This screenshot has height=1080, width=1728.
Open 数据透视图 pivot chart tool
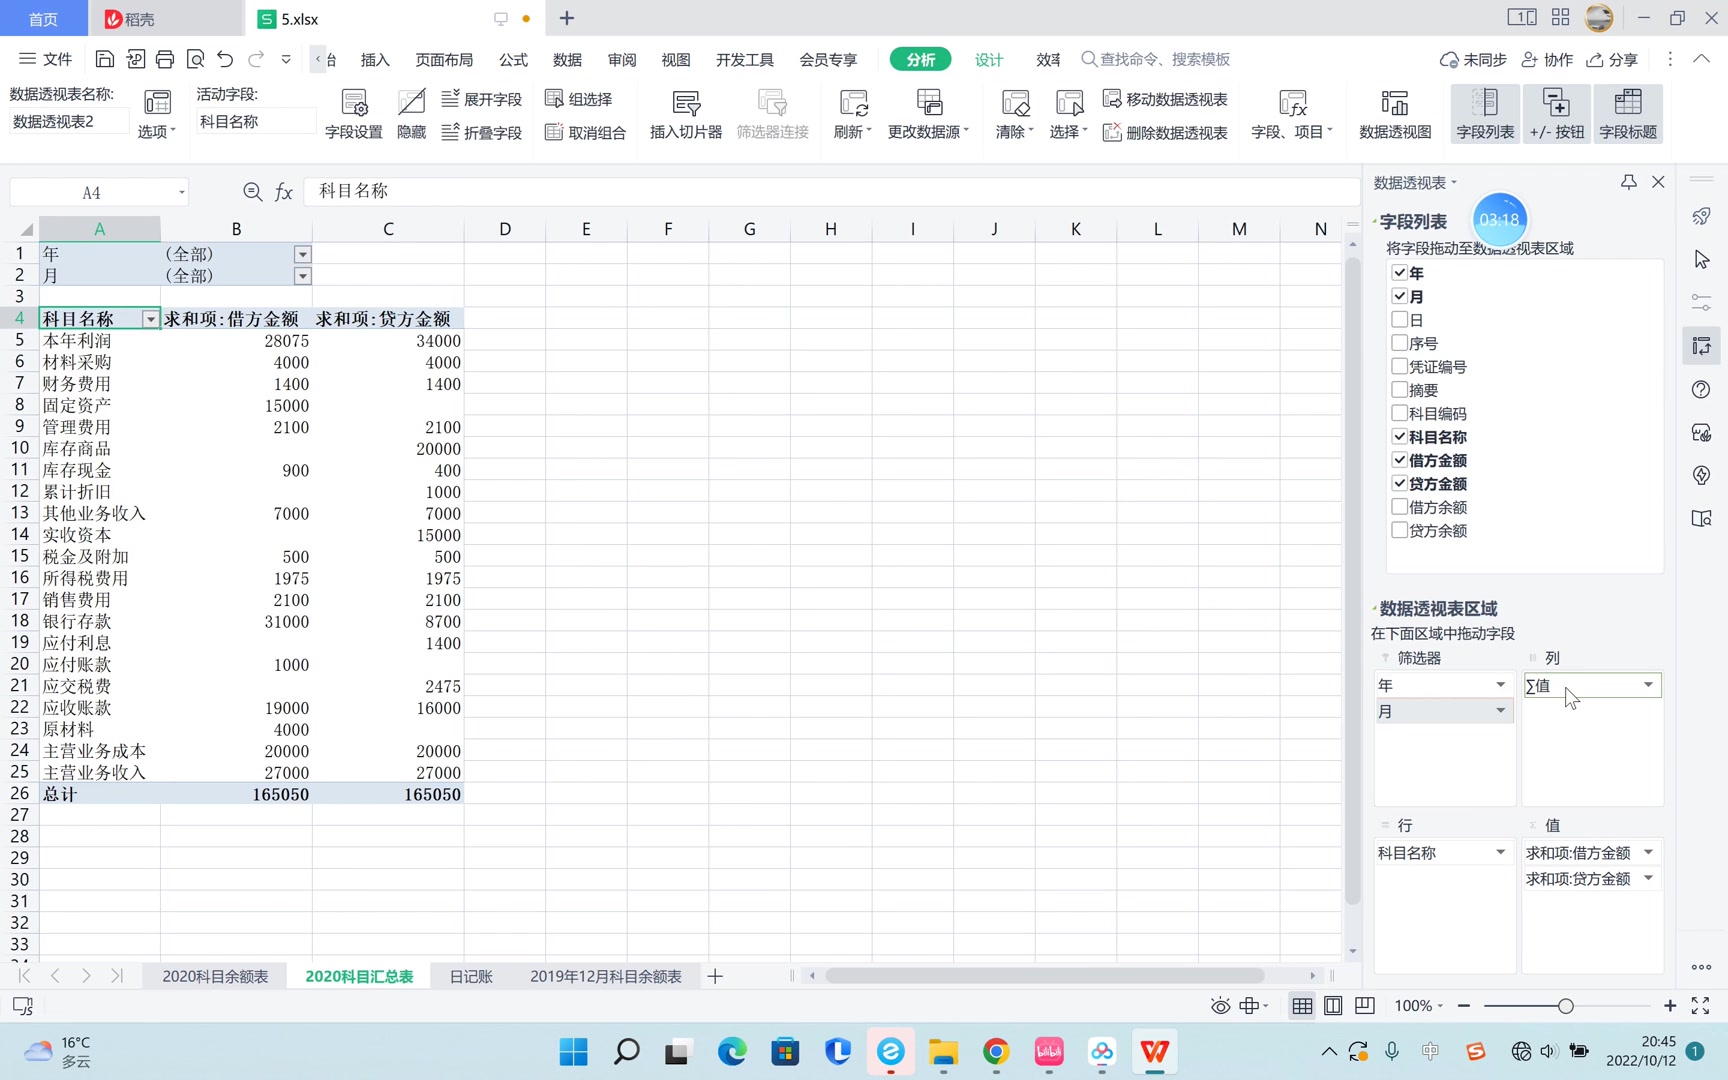tap(1395, 114)
